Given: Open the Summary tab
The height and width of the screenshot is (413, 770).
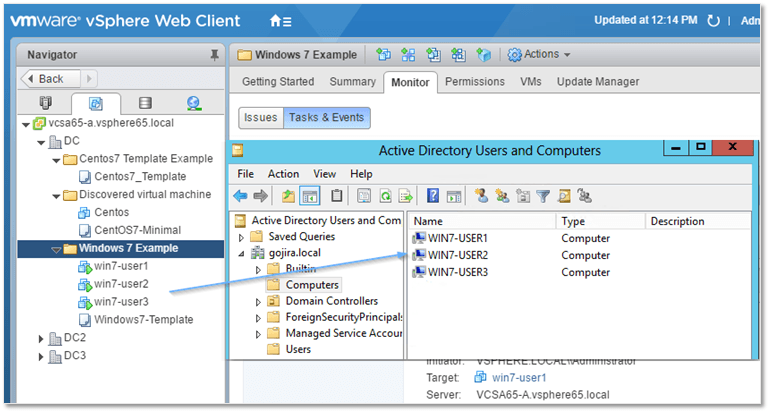Looking at the screenshot, I should pyautogui.click(x=352, y=82).
